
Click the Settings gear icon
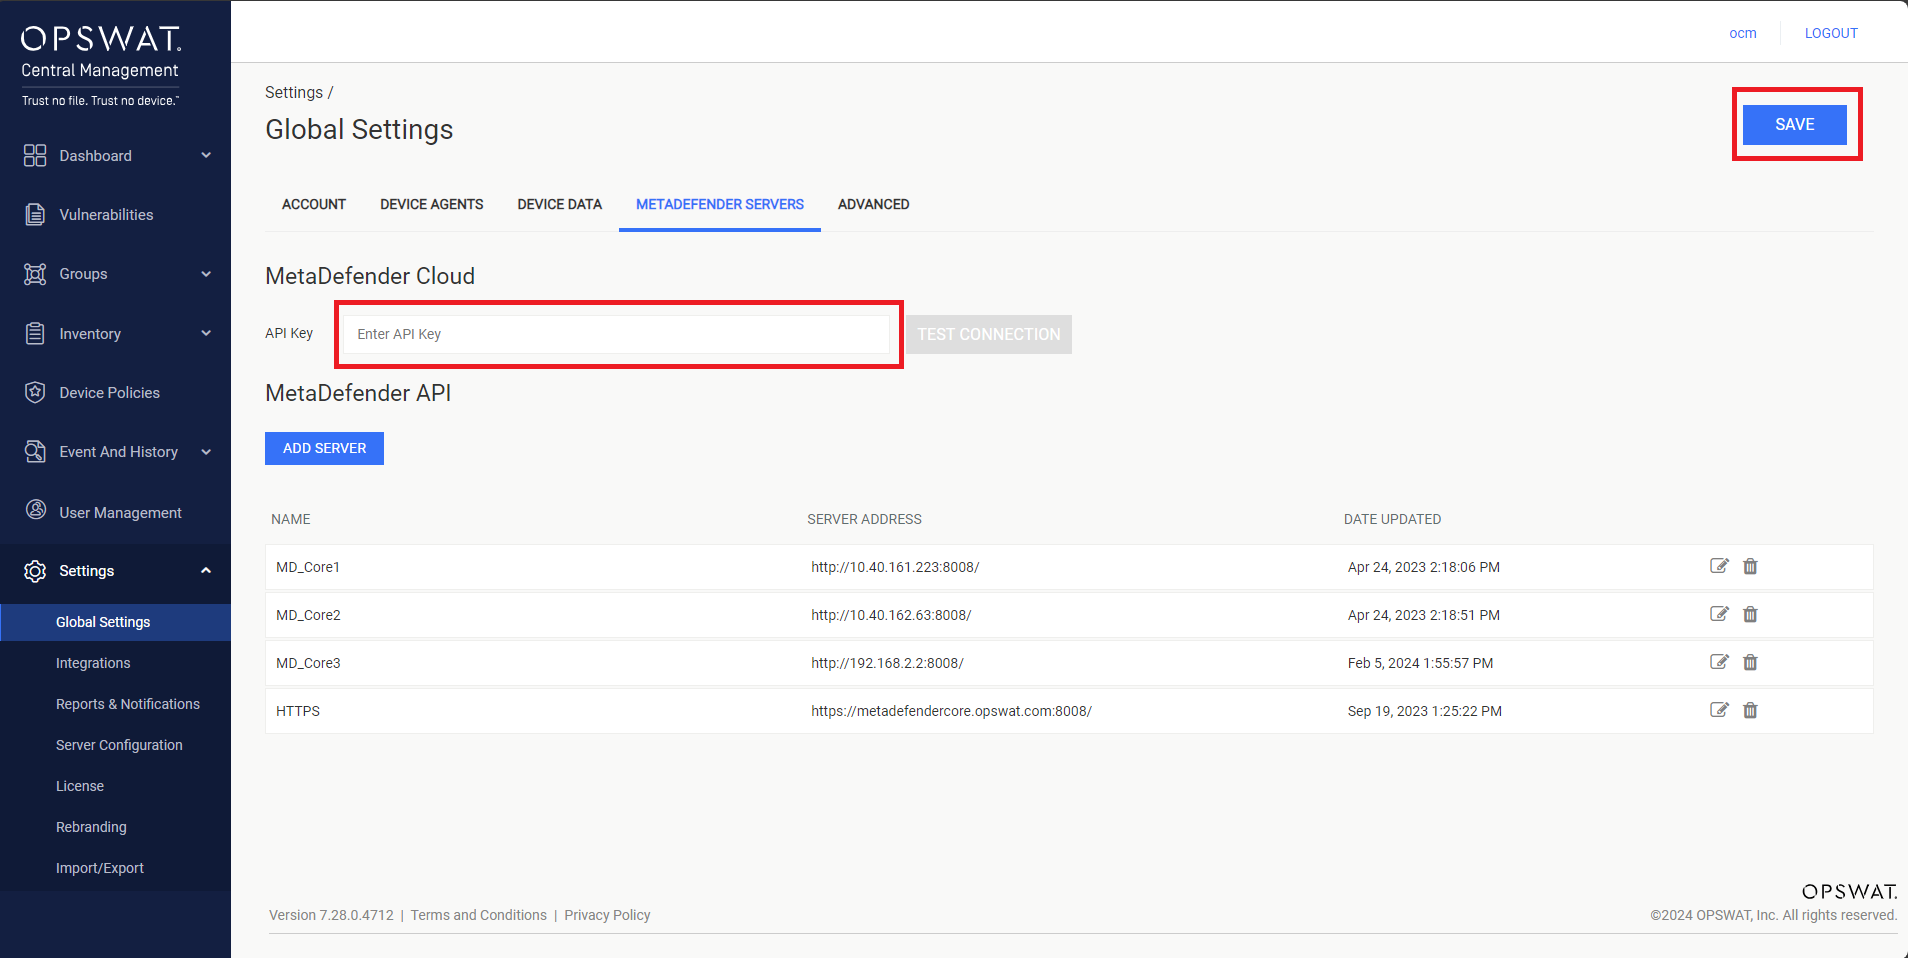point(35,571)
